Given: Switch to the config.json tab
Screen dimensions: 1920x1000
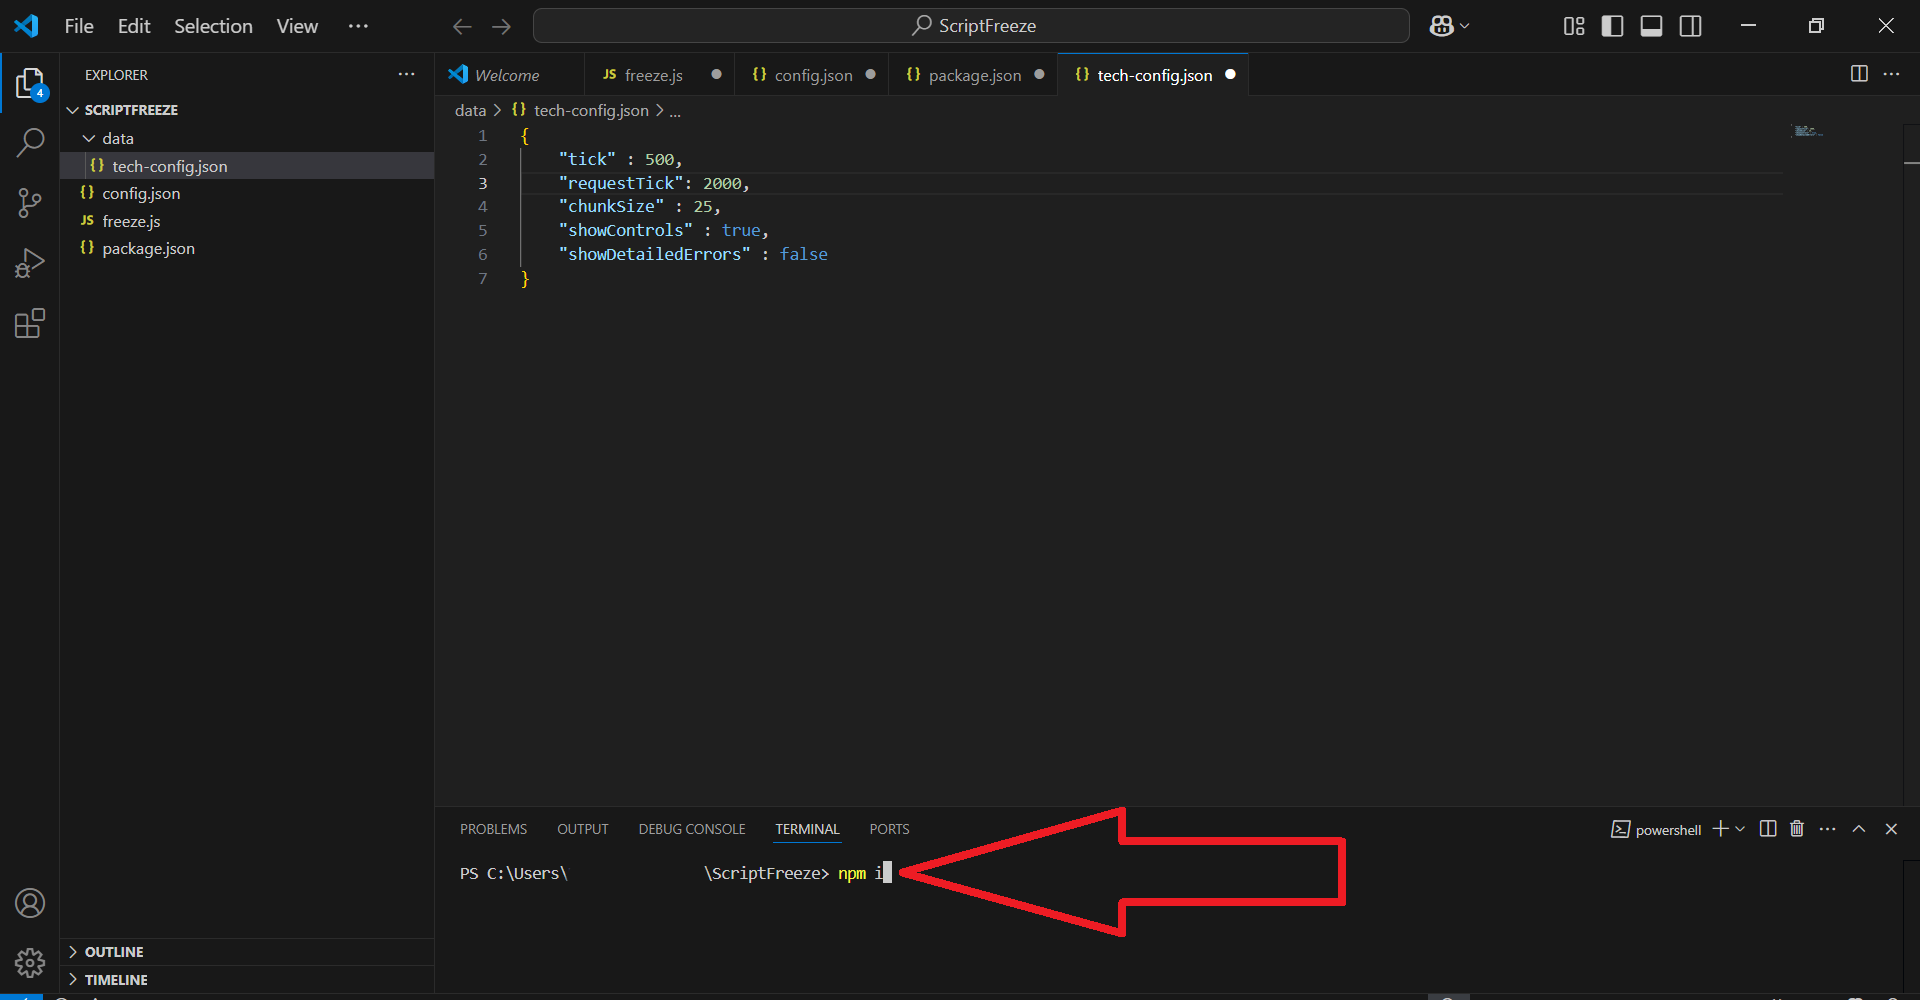Looking at the screenshot, I should (x=810, y=75).
